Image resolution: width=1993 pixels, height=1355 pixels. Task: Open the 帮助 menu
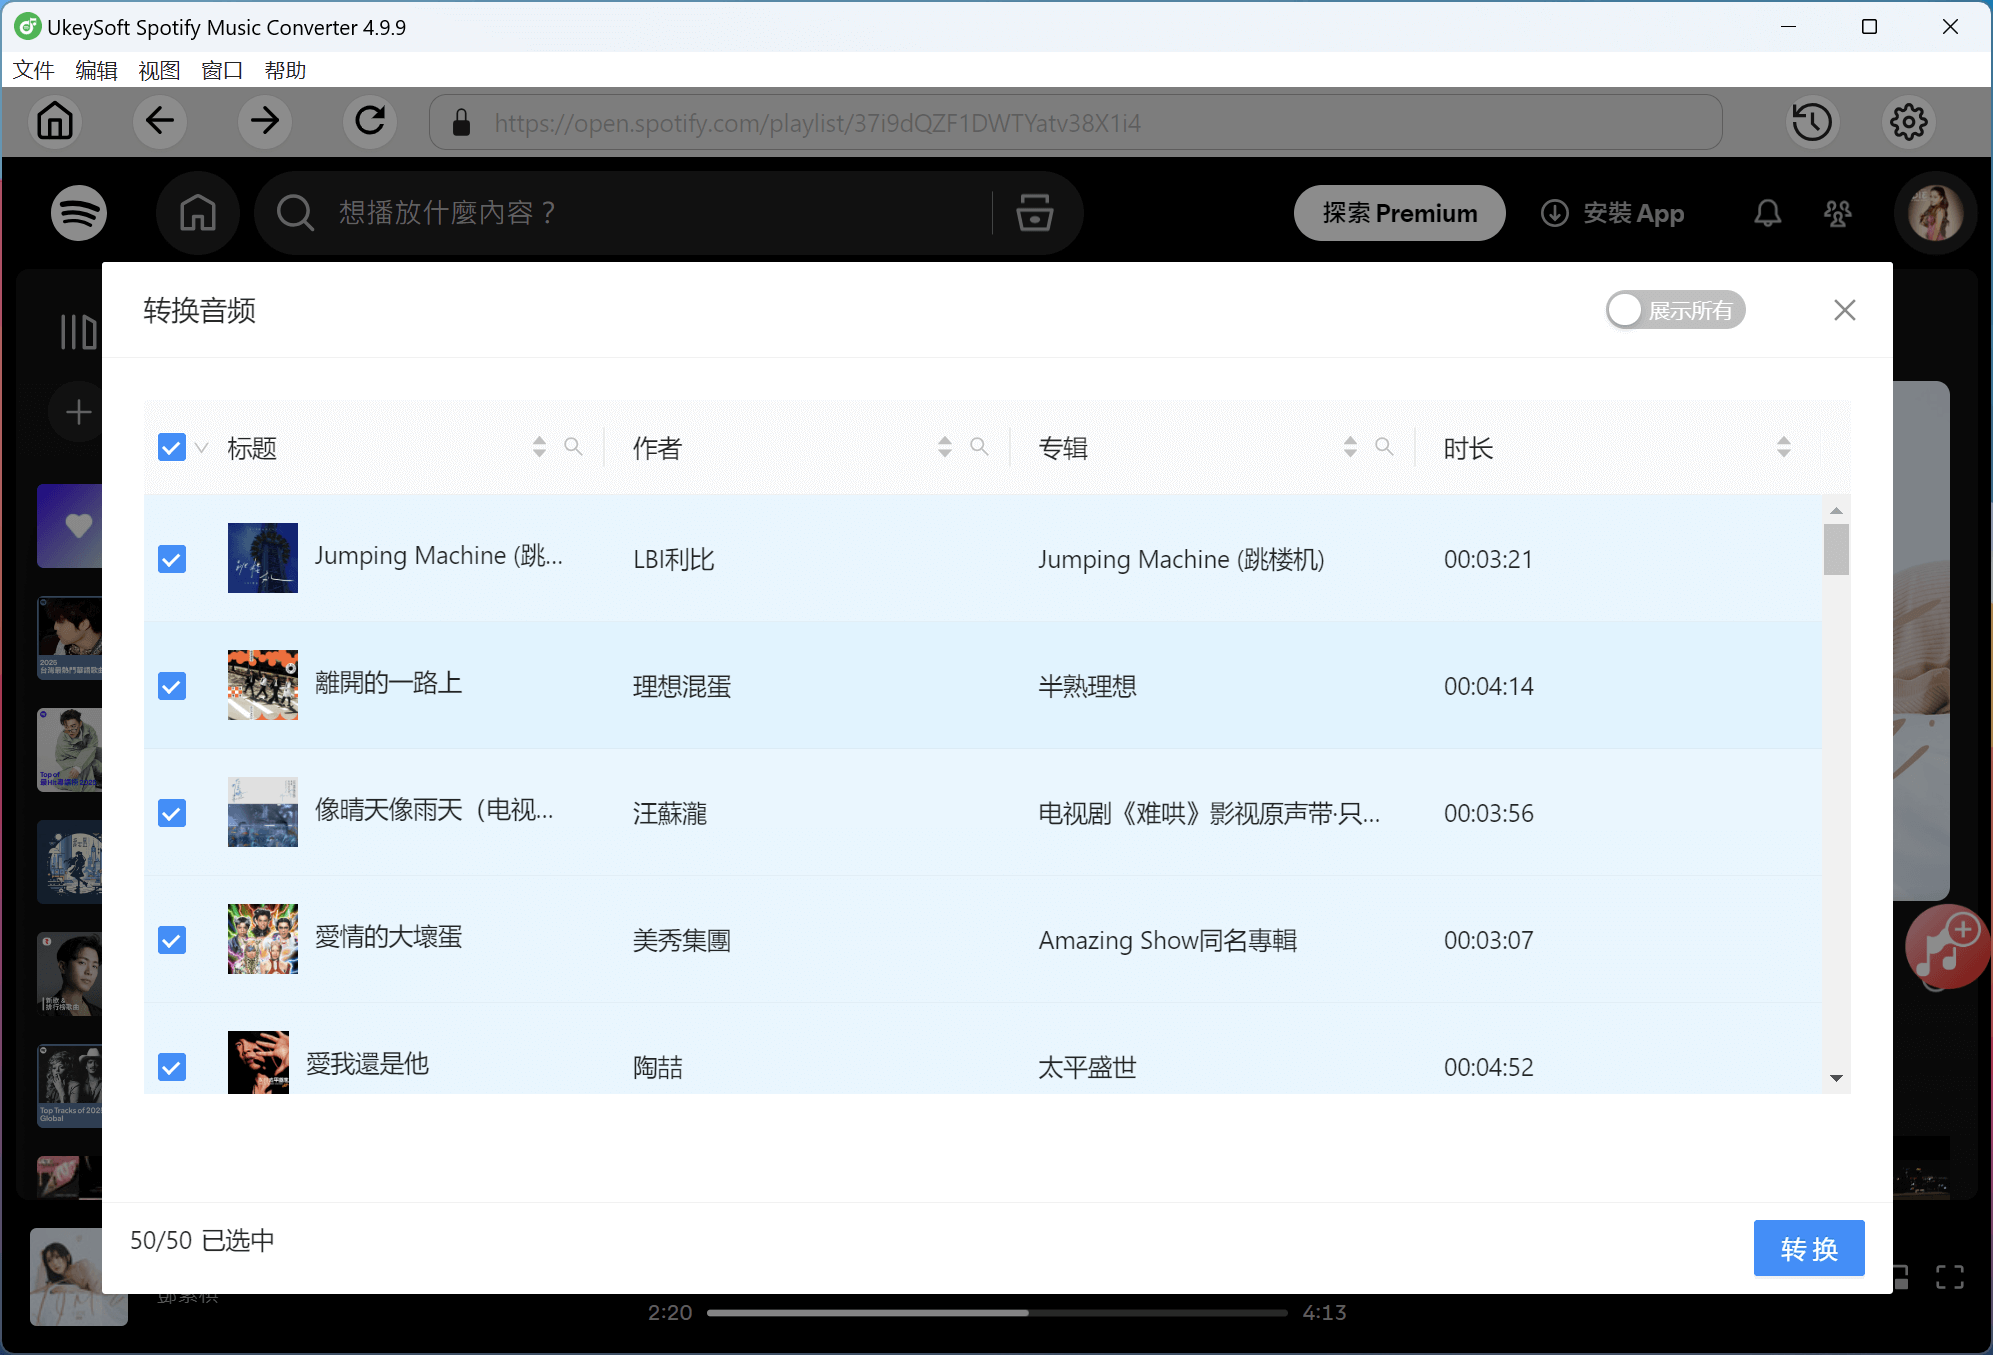click(x=284, y=70)
